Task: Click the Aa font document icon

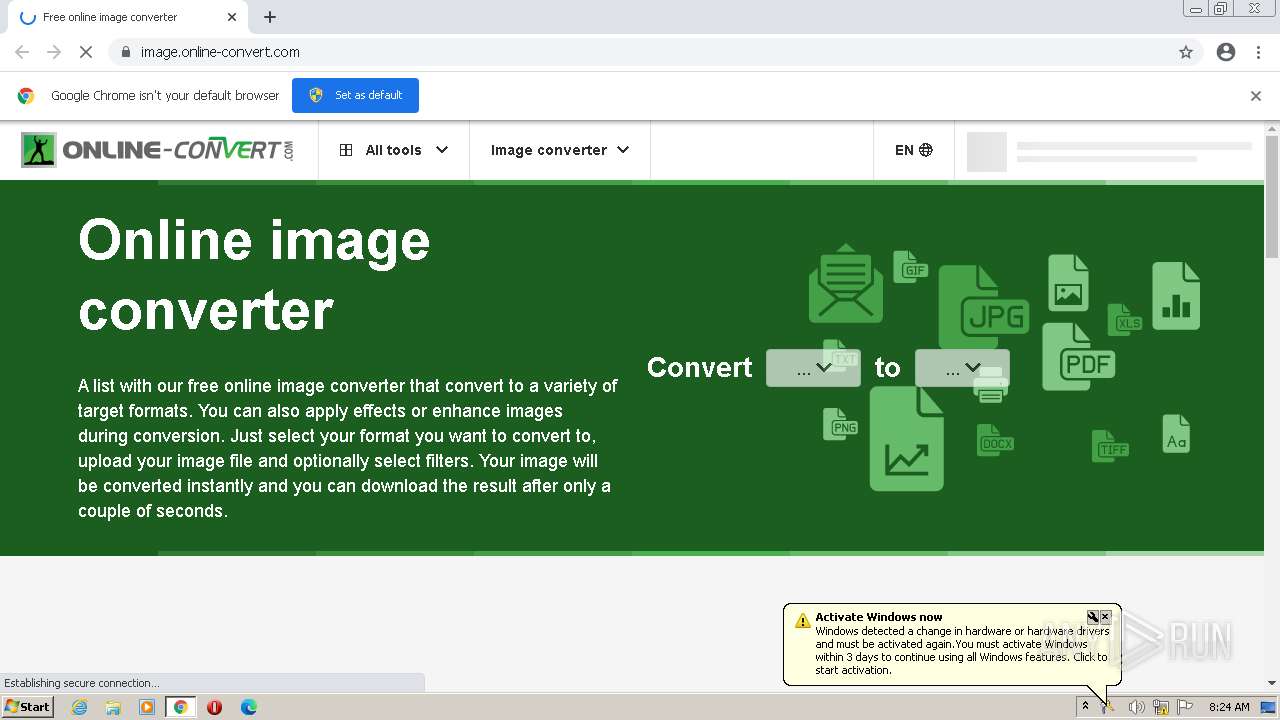Action: [1176, 434]
